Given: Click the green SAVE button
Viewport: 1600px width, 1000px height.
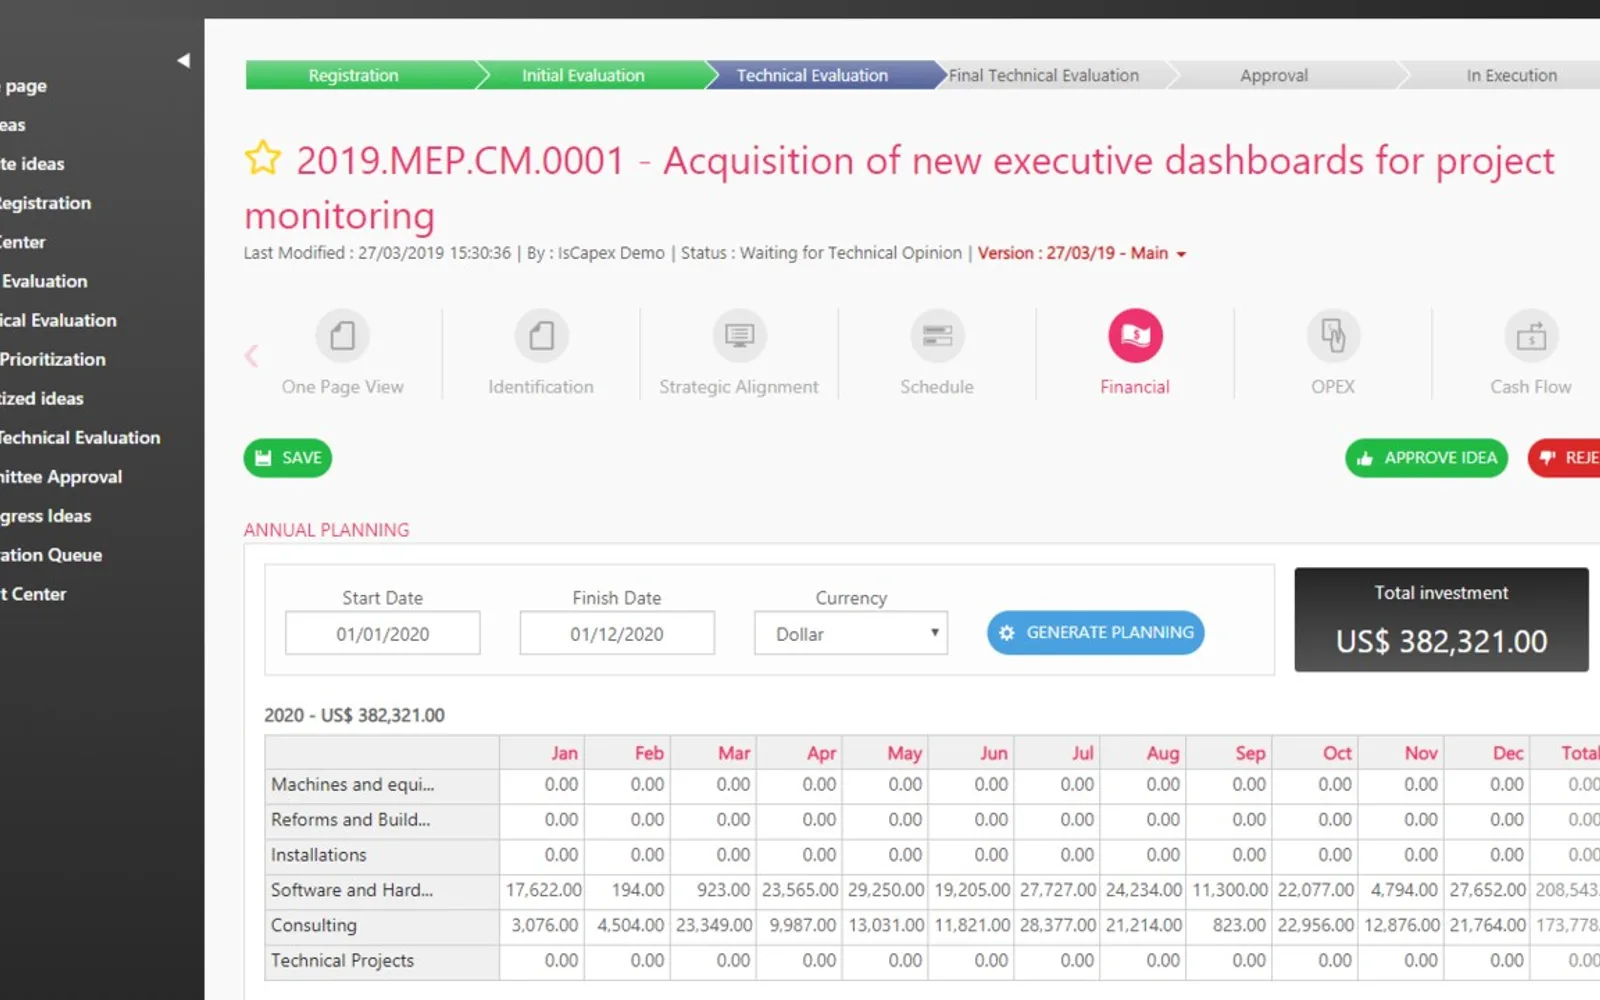Looking at the screenshot, I should click(x=288, y=458).
